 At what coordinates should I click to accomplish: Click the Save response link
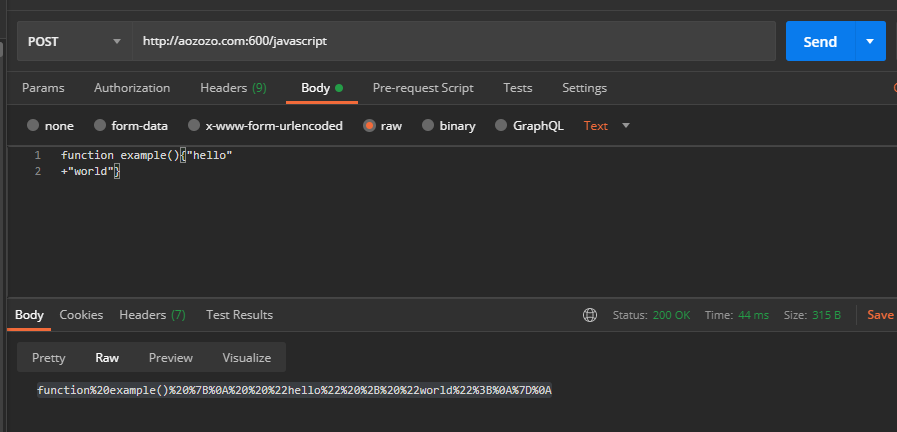880,315
